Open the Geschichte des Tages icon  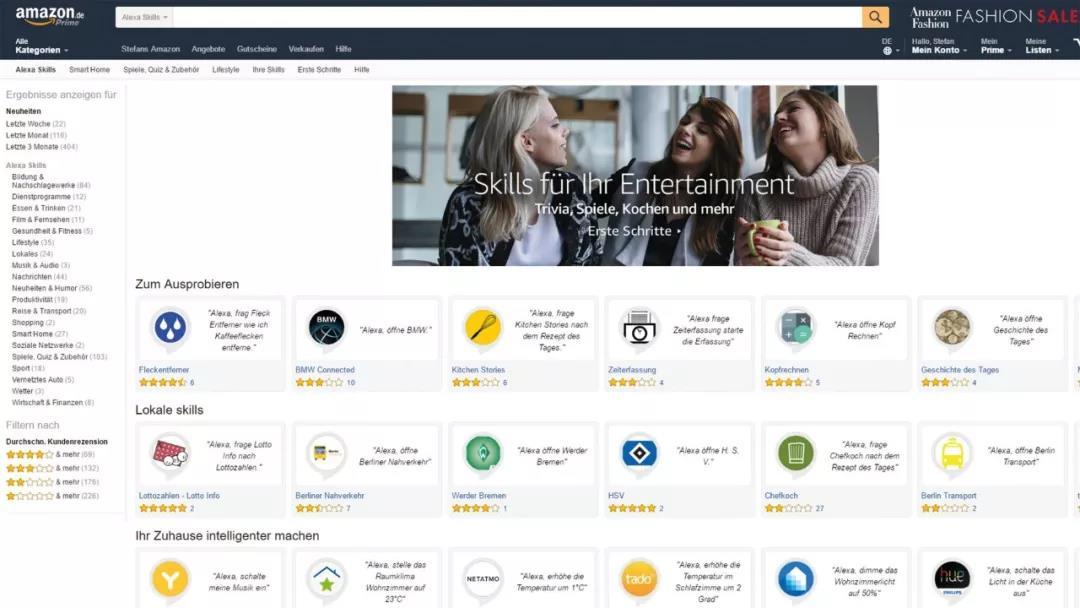tap(952, 327)
